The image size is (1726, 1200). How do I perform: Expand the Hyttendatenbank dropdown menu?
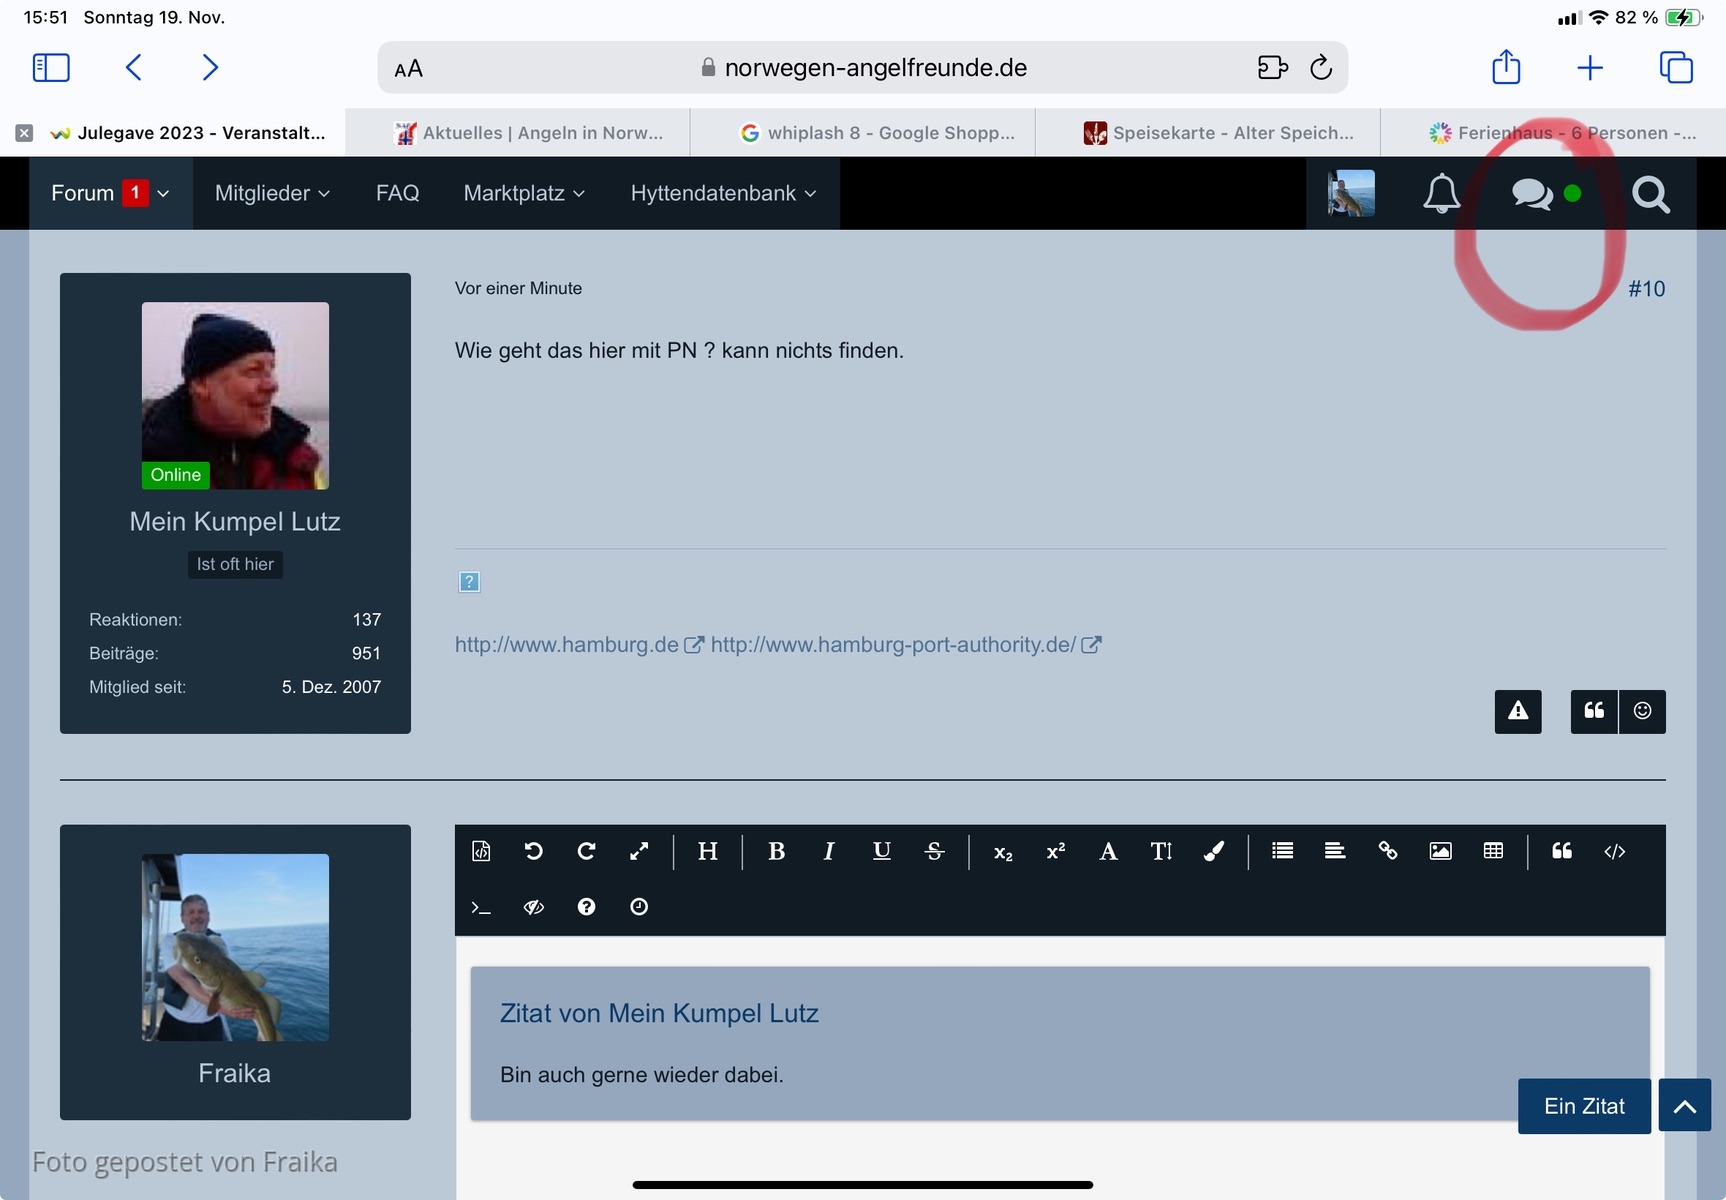click(723, 193)
